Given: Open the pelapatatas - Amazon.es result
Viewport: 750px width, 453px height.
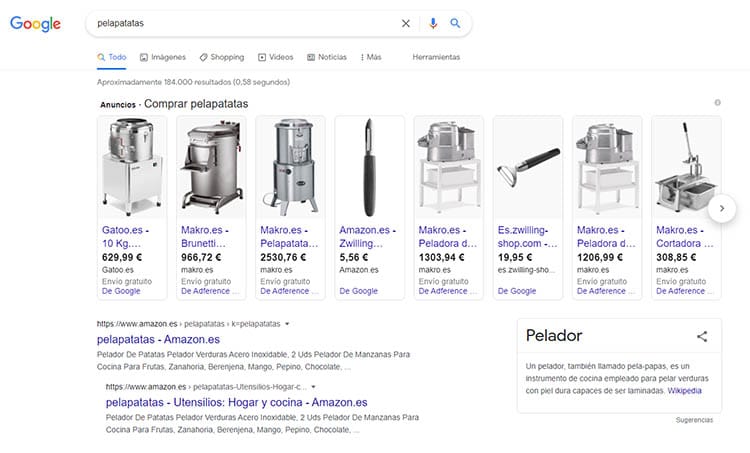Looking at the screenshot, I should 158,340.
